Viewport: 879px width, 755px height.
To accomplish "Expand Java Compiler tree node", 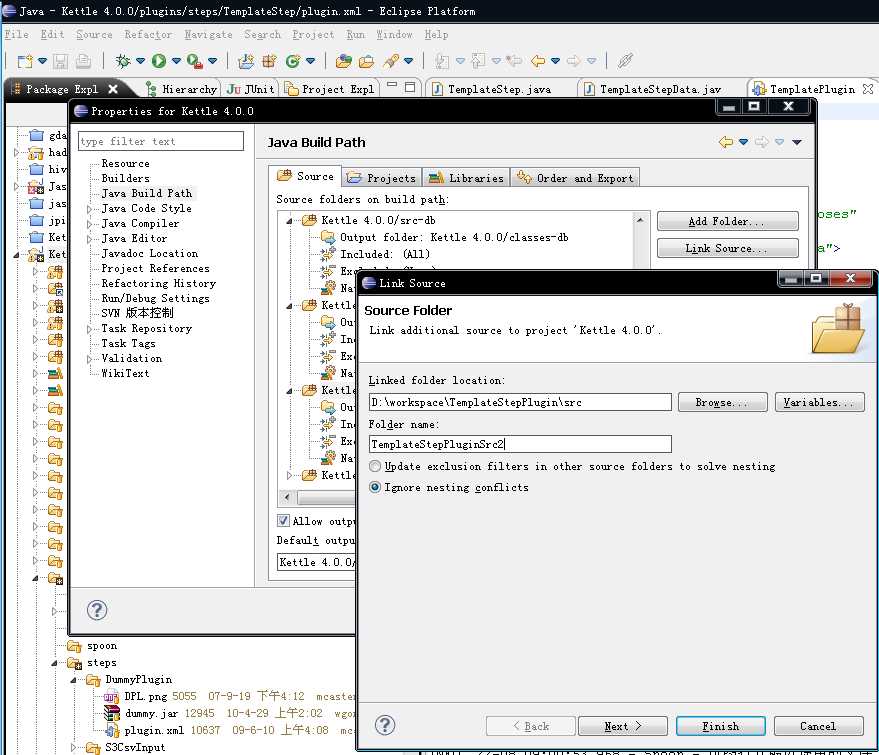I will 89,224.
